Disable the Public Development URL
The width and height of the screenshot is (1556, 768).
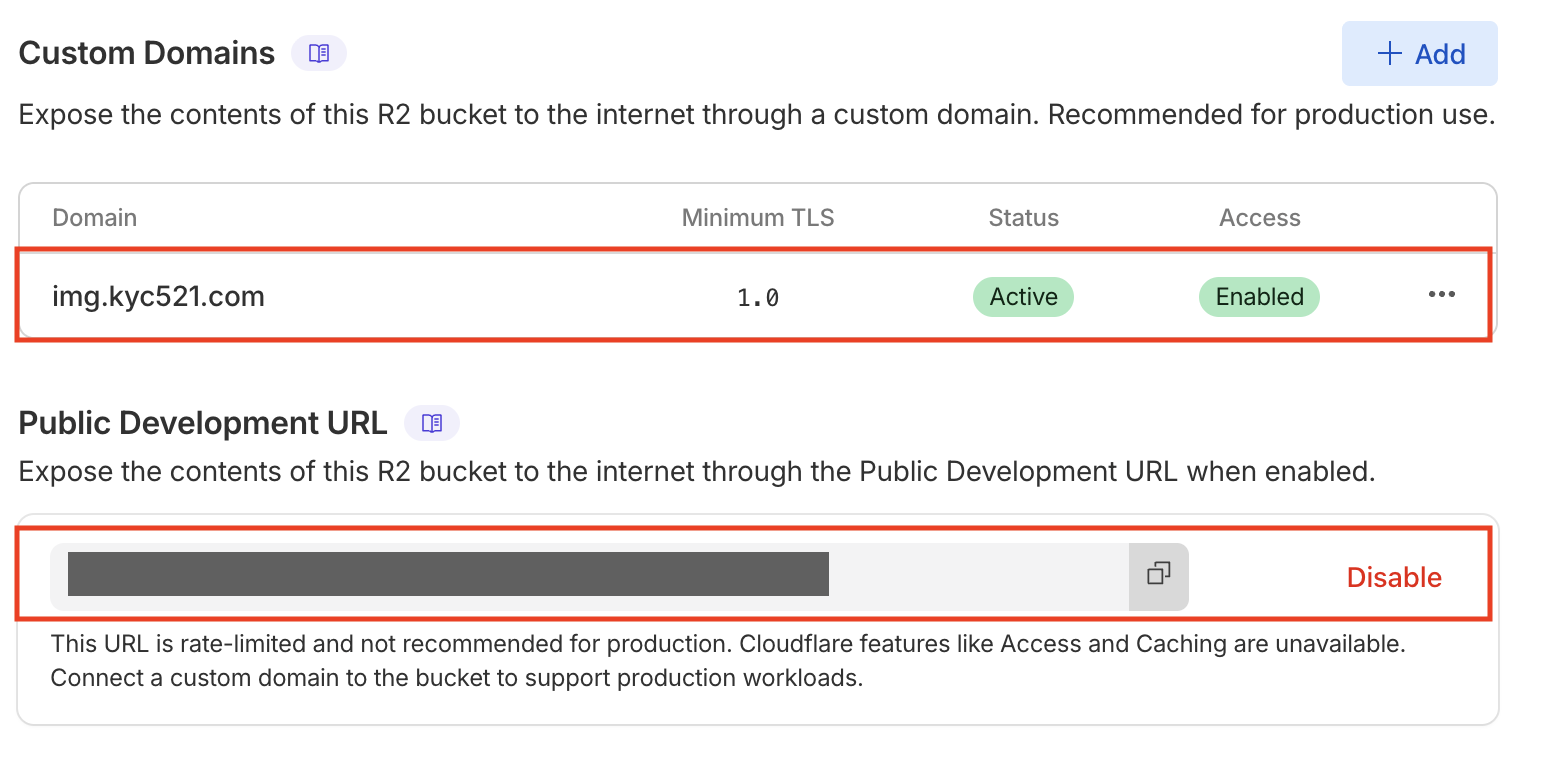pos(1394,577)
